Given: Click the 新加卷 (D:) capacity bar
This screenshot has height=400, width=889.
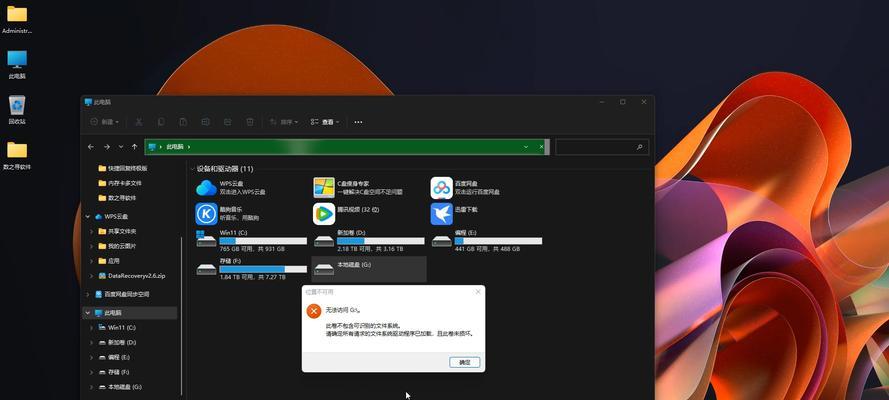Looking at the screenshot, I should (x=380, y=241).
